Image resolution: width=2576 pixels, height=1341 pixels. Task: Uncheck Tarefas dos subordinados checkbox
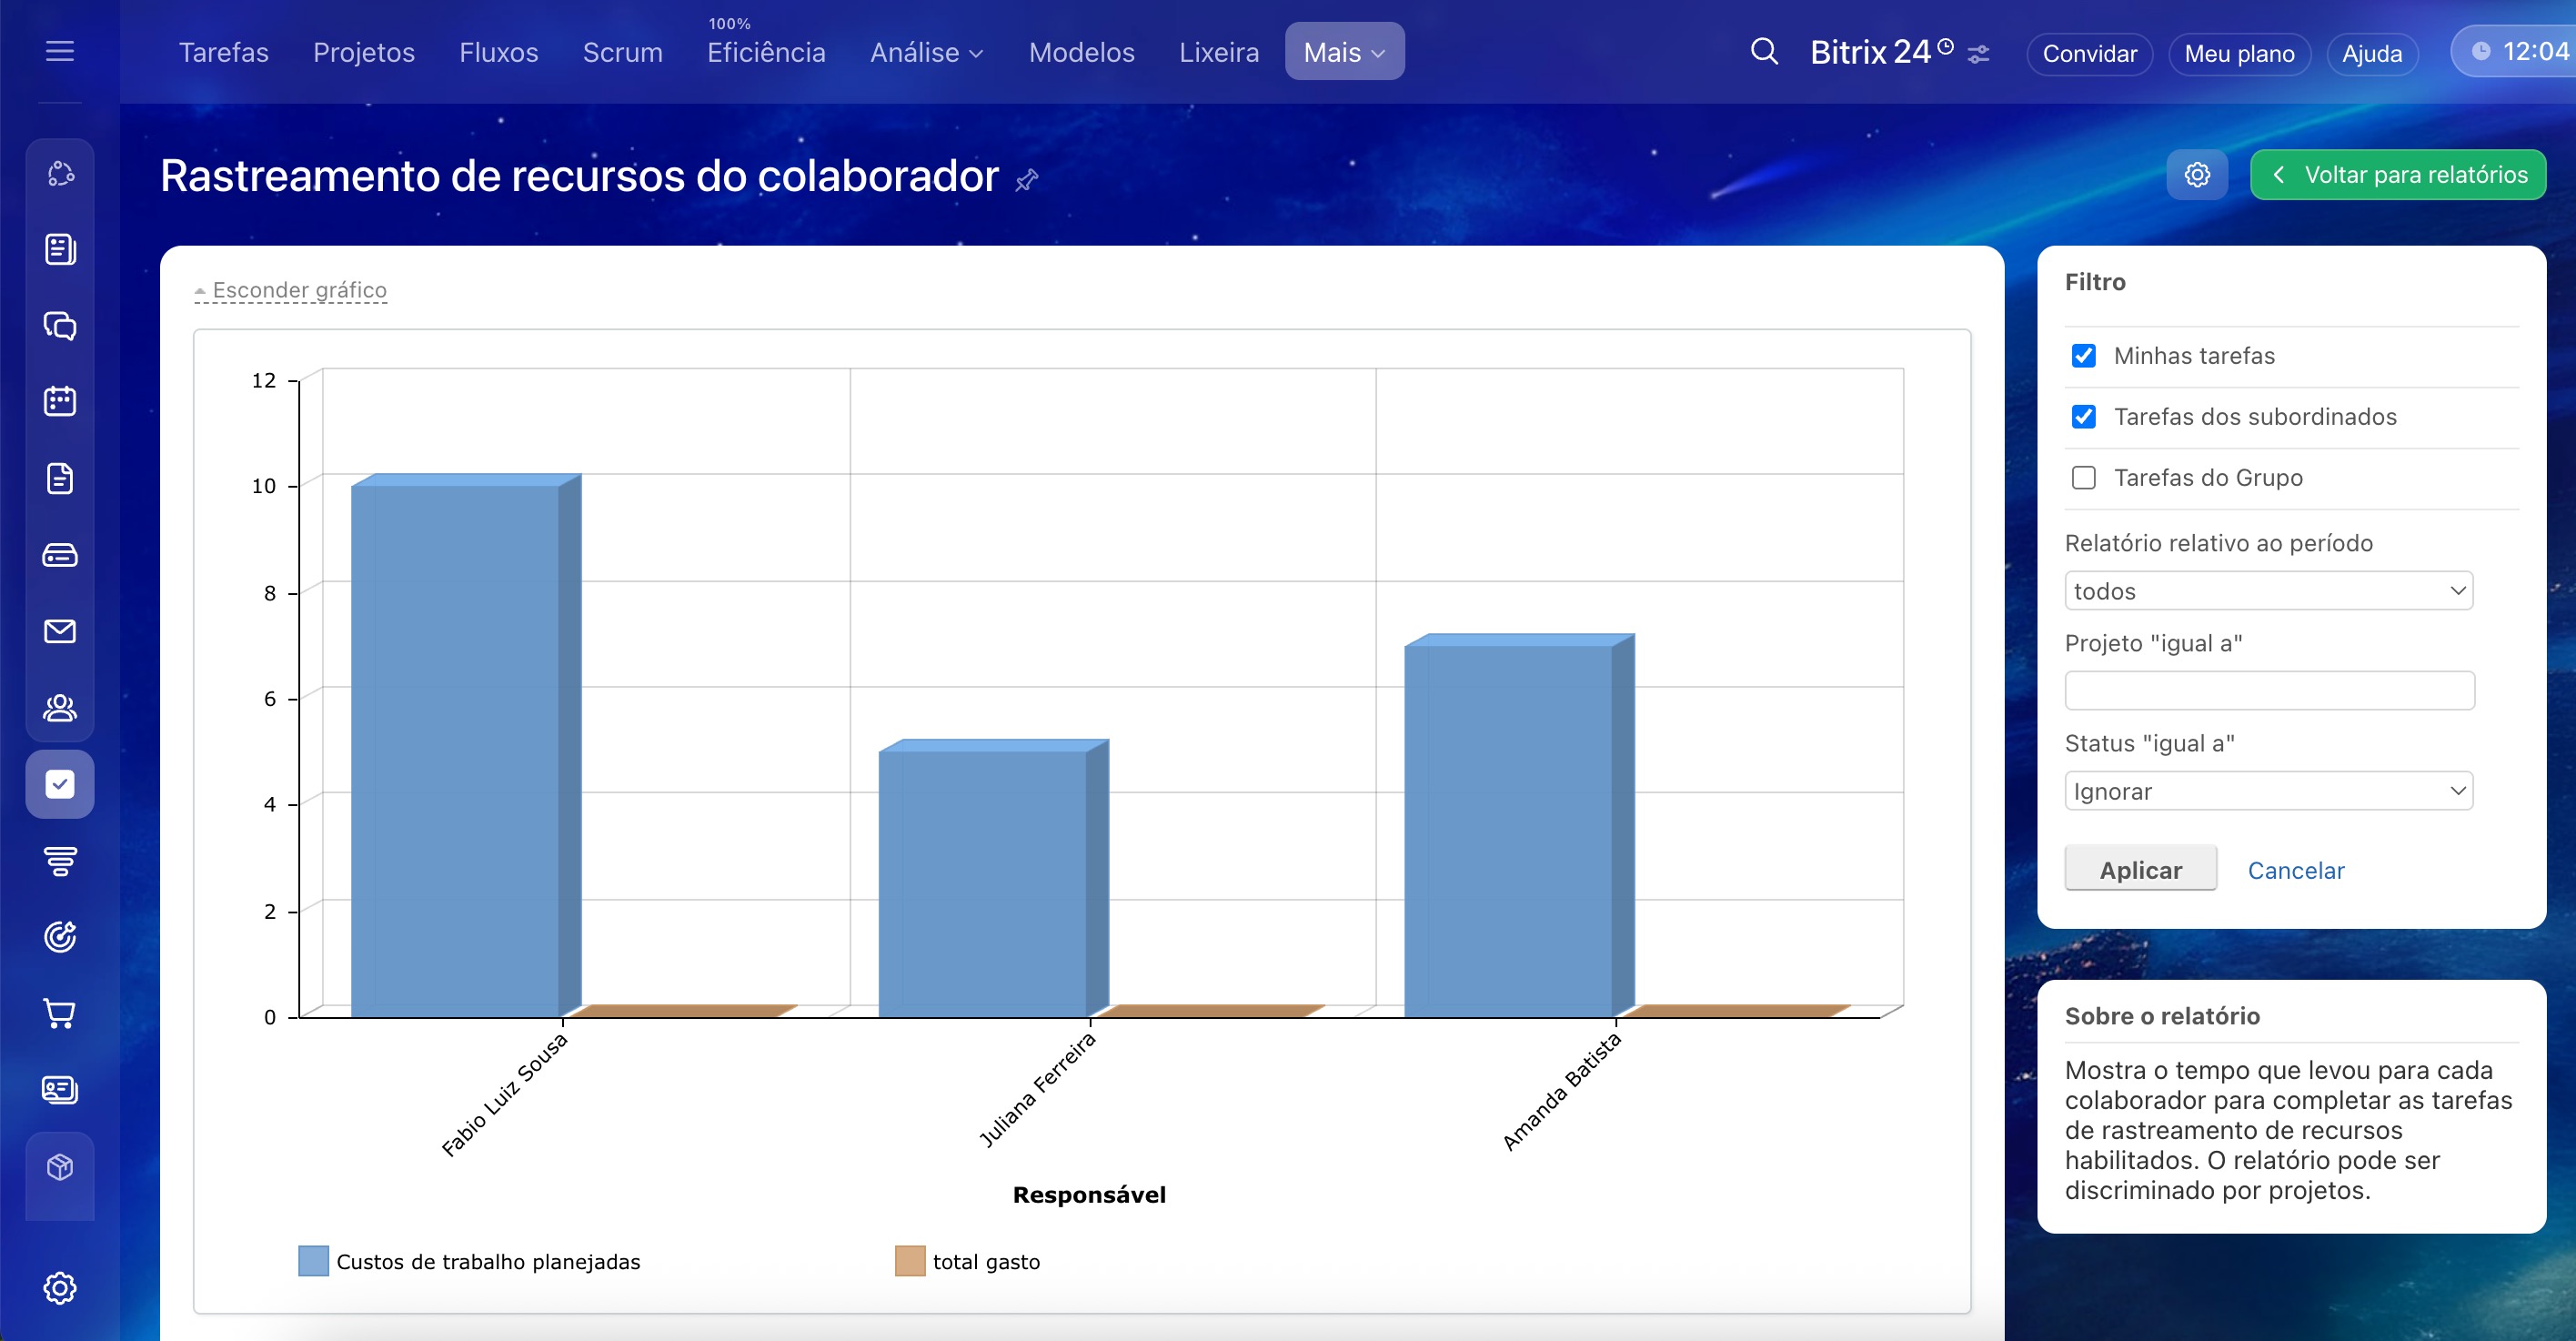(2084, 417)
